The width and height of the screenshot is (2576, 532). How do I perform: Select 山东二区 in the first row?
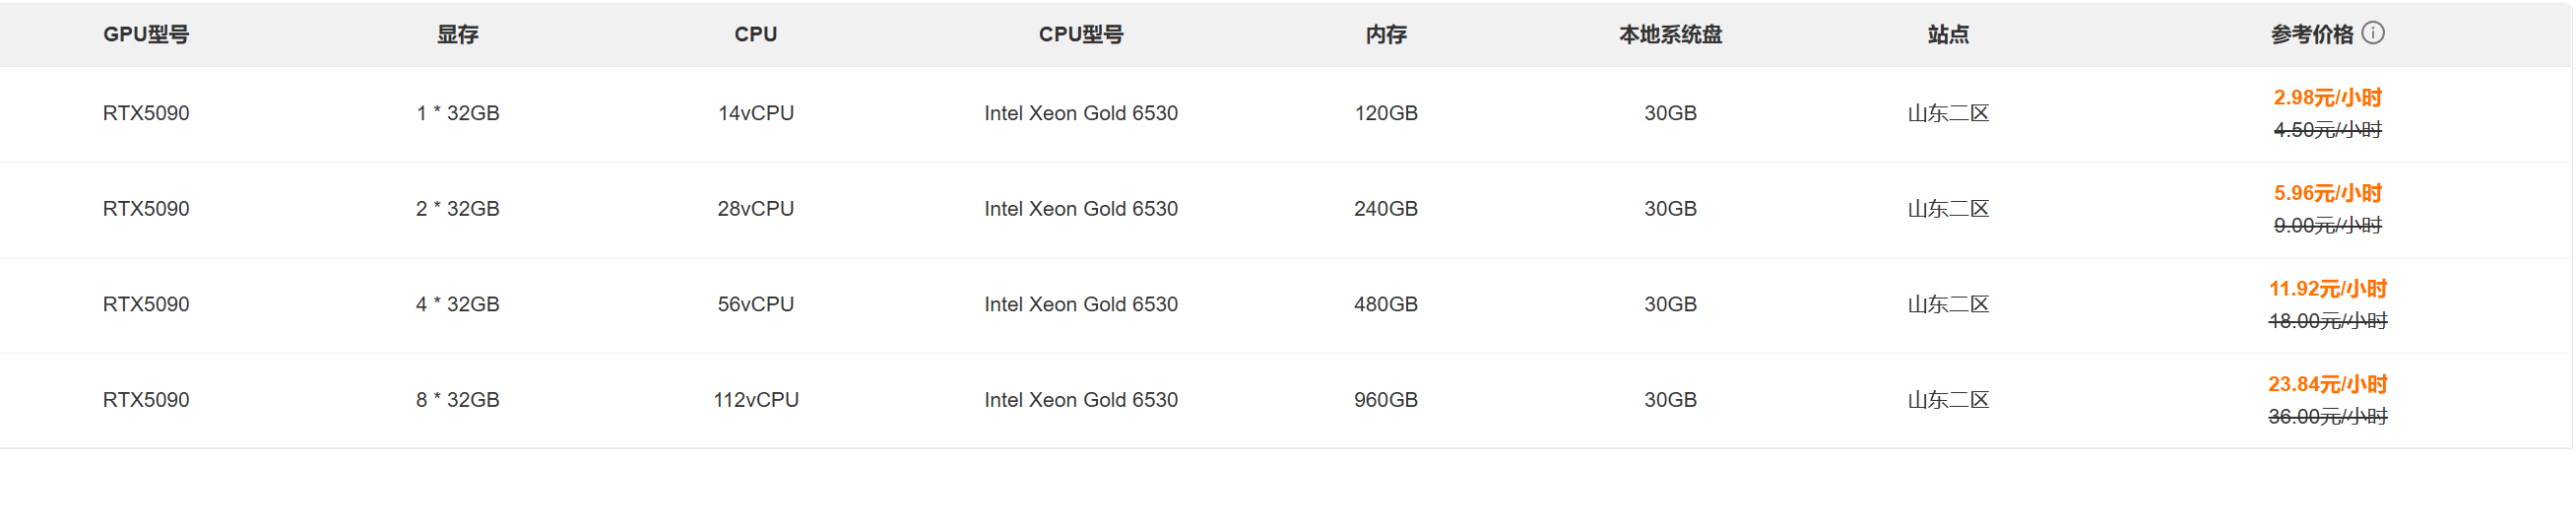(1948, 114)
